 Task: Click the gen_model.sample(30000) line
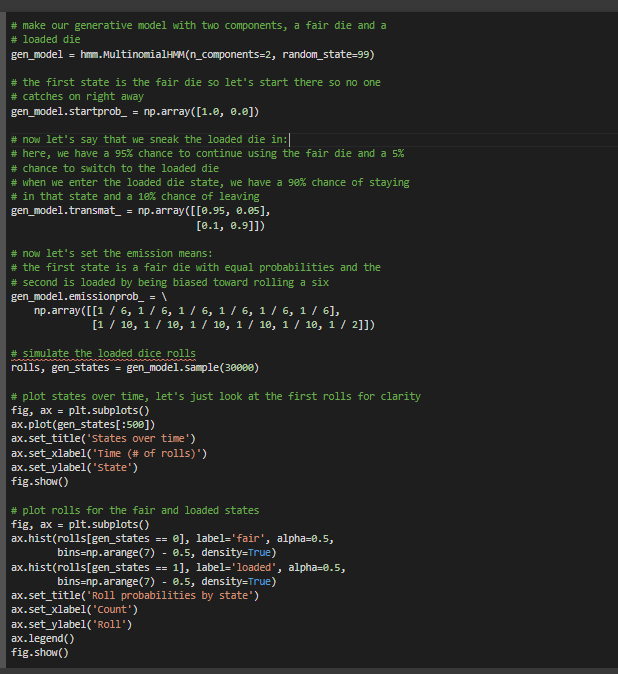135,368
